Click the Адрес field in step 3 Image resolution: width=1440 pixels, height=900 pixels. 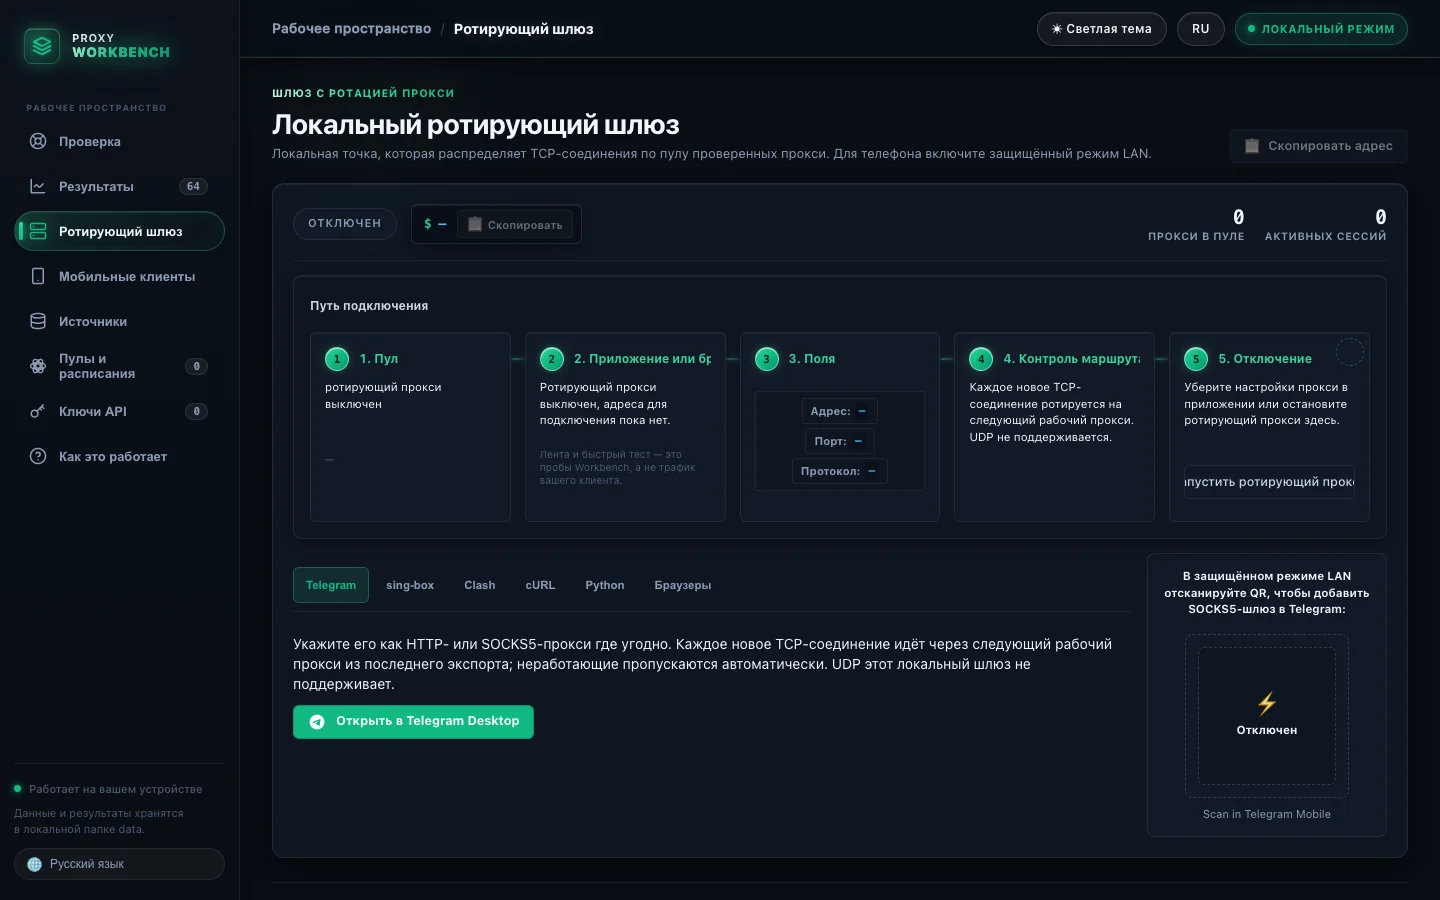pos(840,411)
